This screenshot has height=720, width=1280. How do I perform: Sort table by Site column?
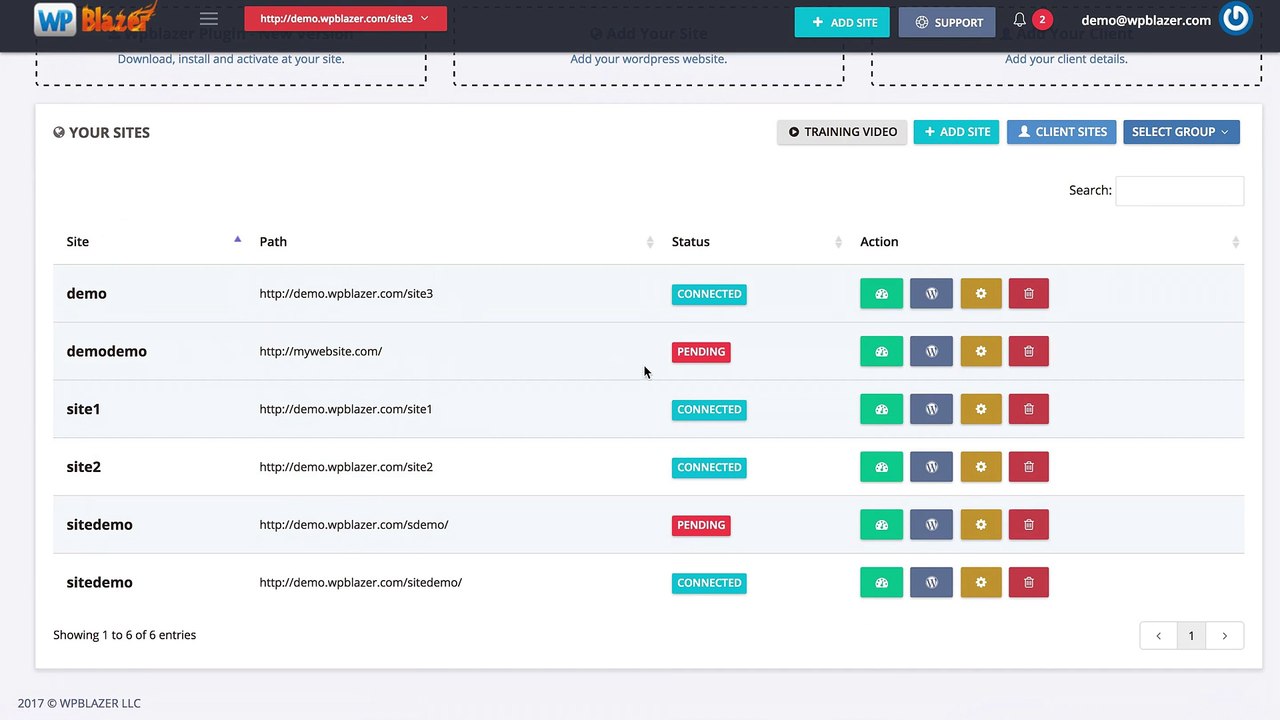pos(150,242)
